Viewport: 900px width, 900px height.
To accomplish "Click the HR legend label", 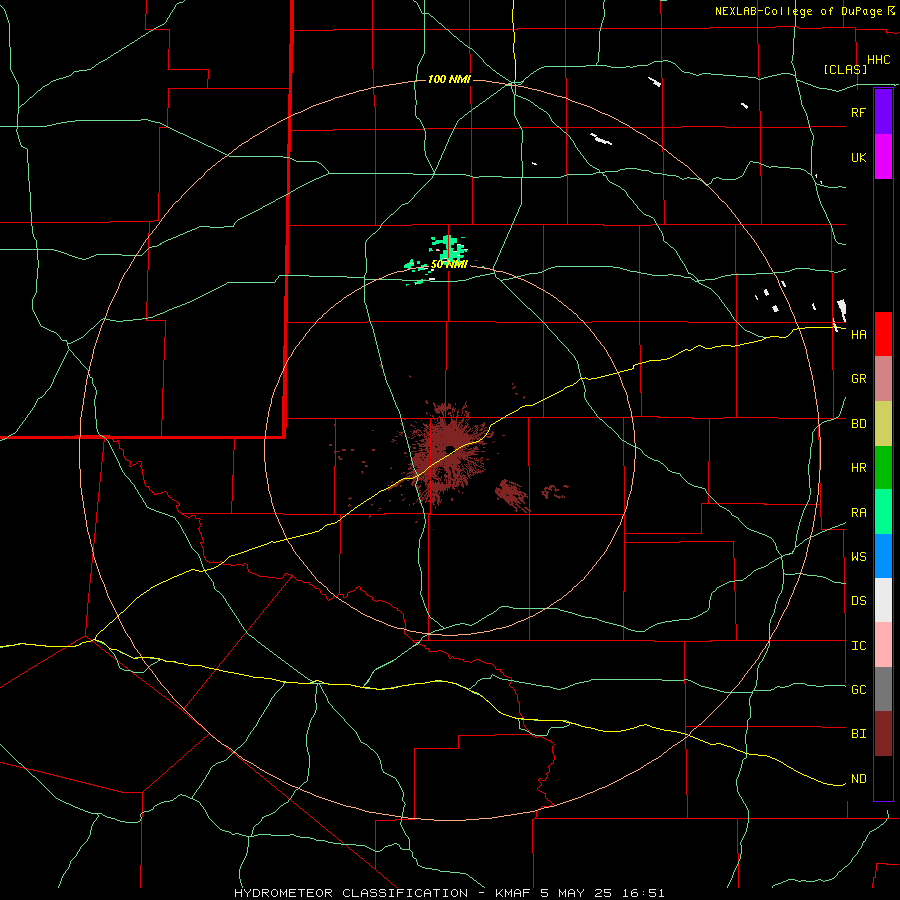I will pyautogui.click(x=858, y=468).
